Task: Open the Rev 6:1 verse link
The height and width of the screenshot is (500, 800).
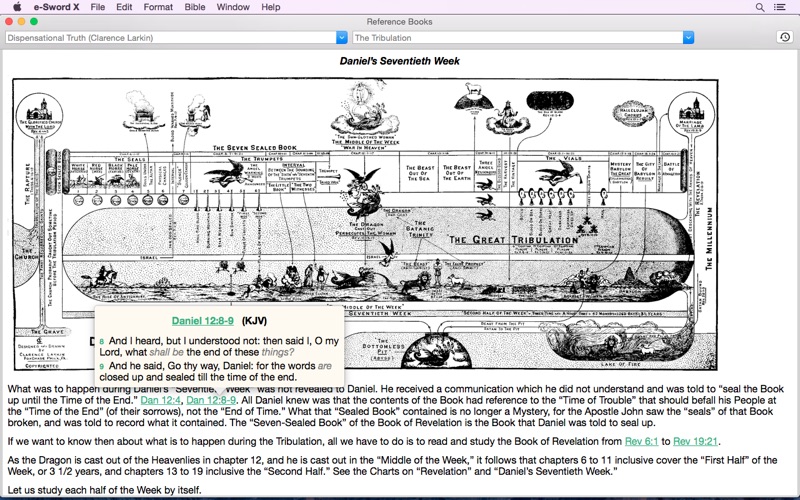Action: pos(641,441)
